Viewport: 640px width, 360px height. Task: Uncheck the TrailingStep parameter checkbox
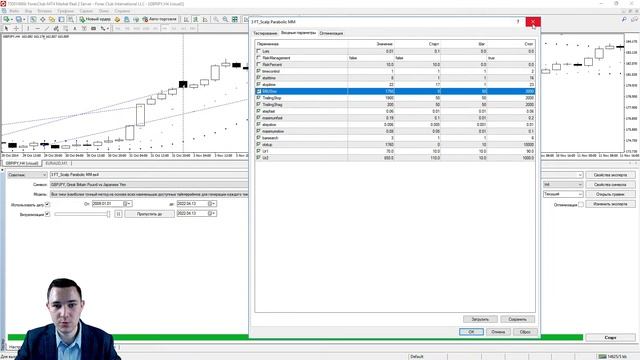pyautogui.click(x=258, y=104)
